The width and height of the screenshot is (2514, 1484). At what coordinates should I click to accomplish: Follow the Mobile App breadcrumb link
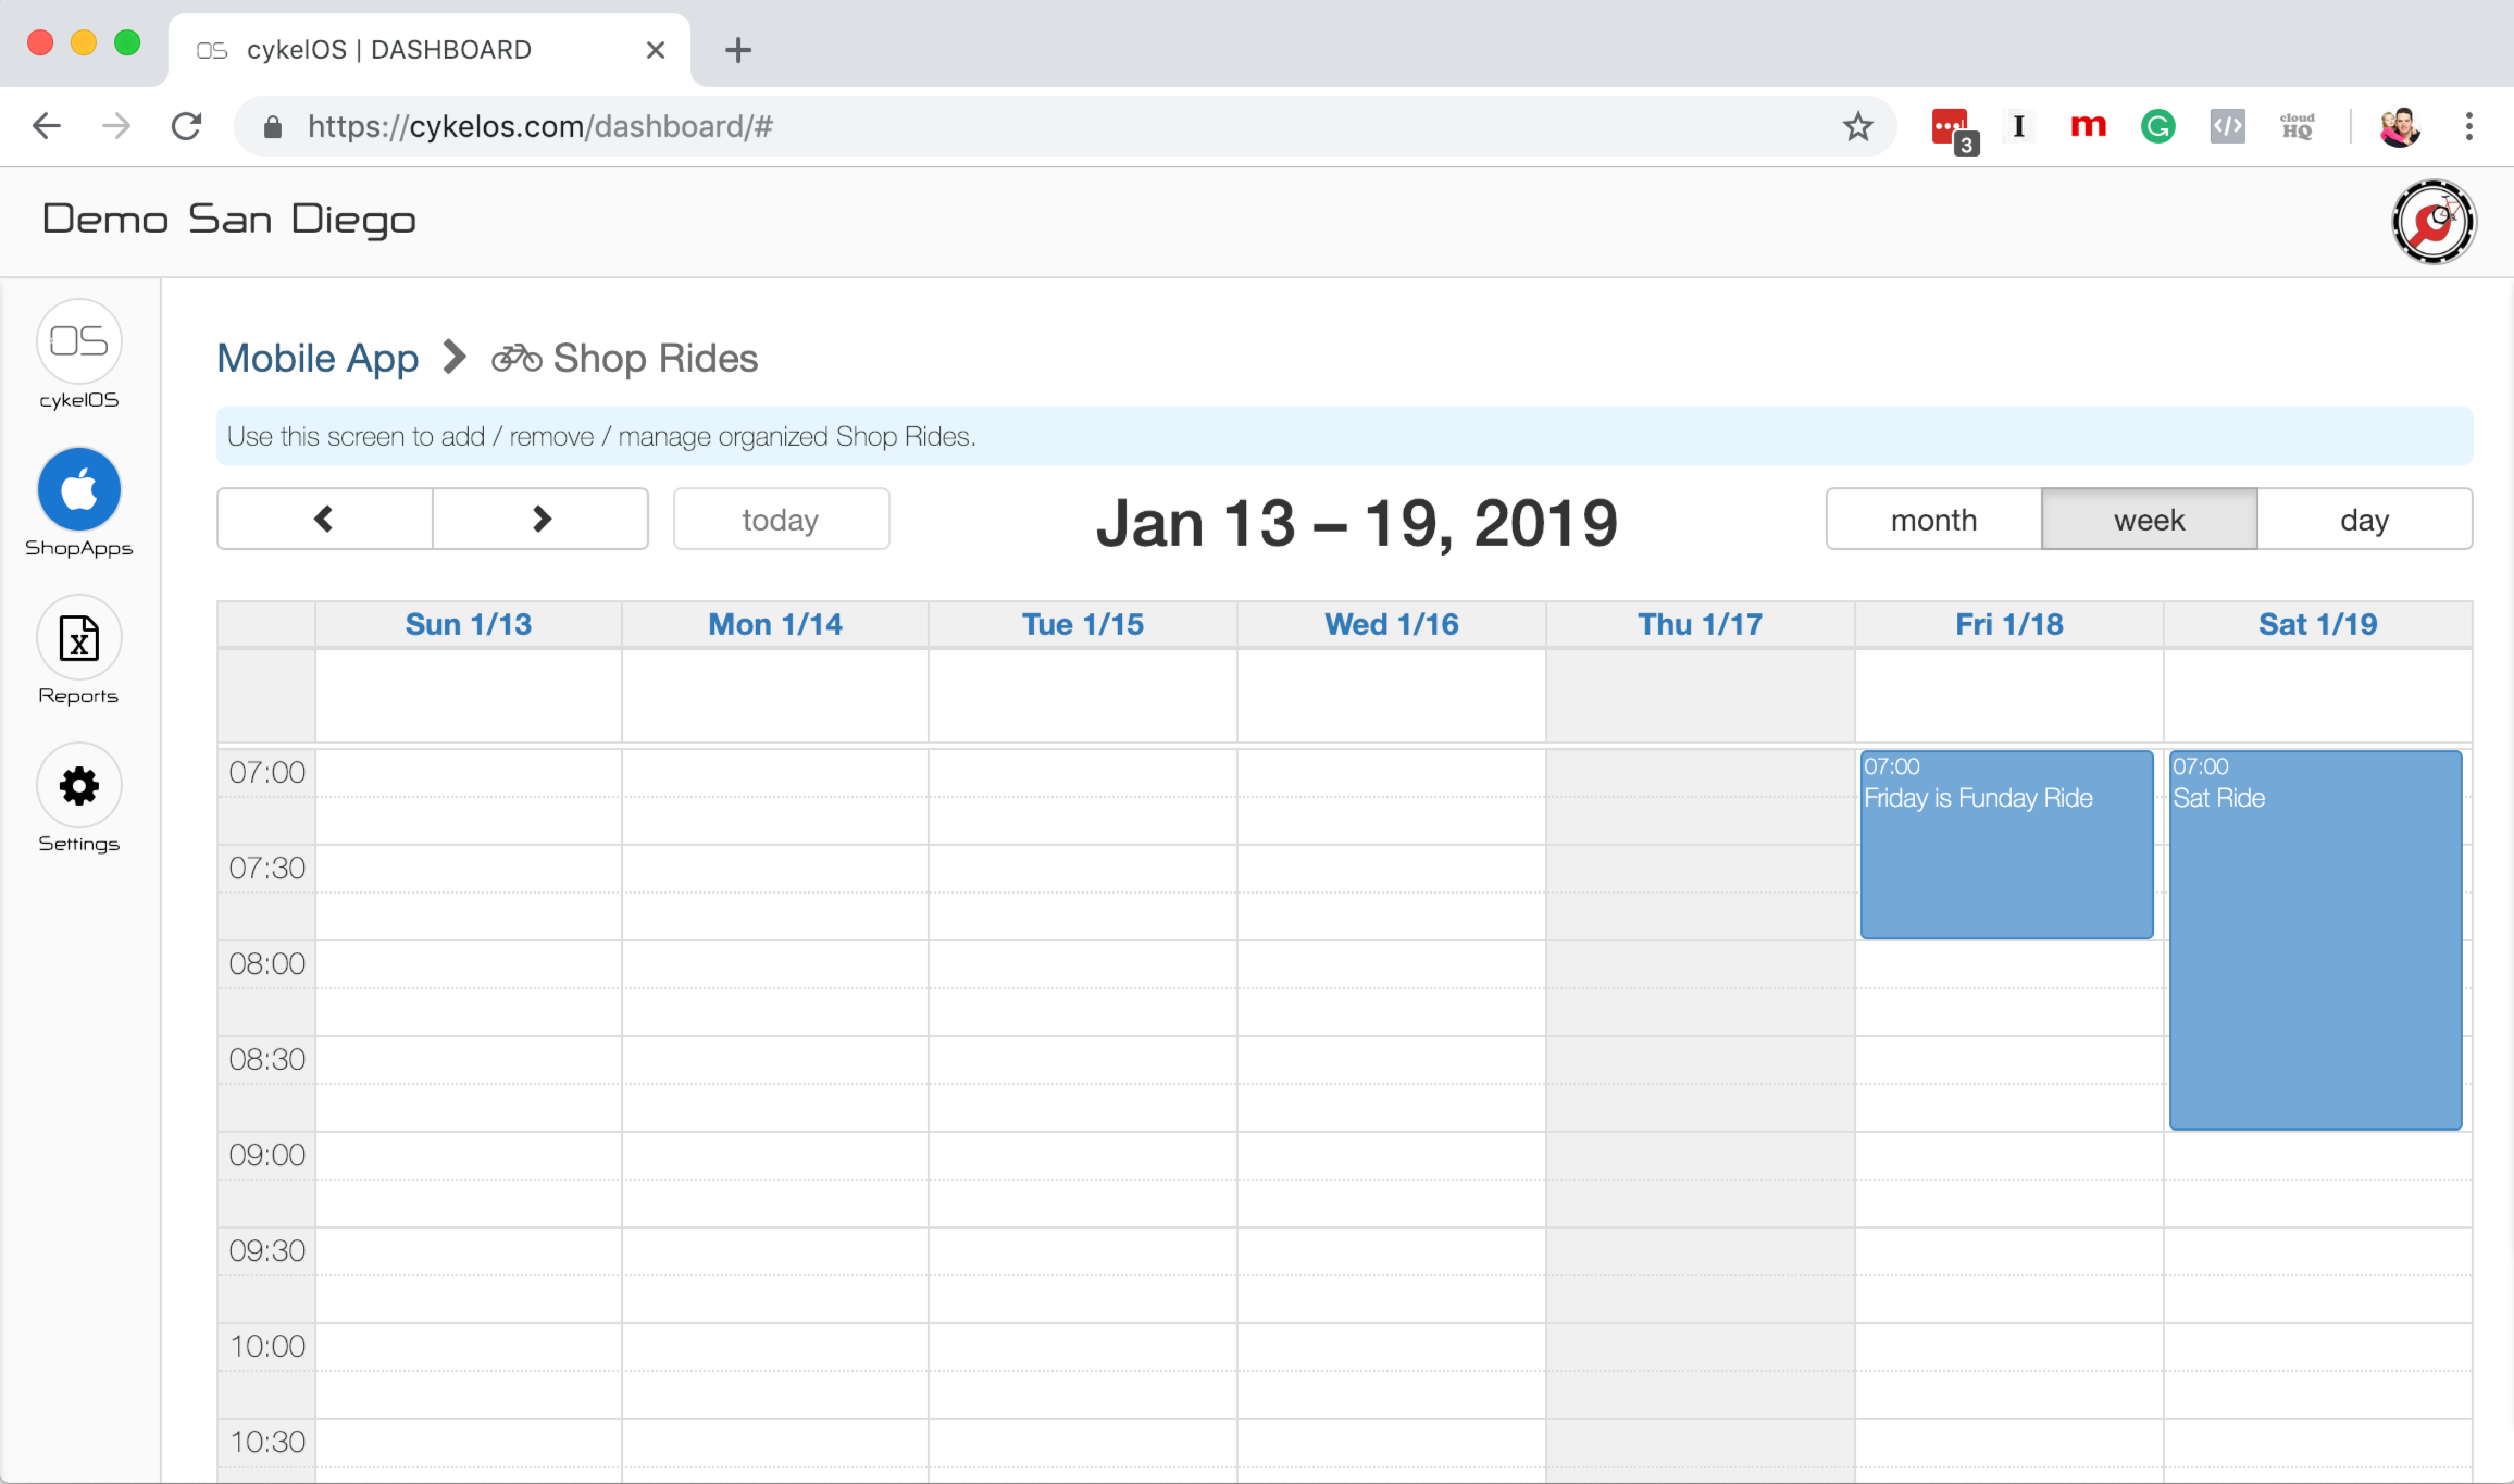point(318,358)
